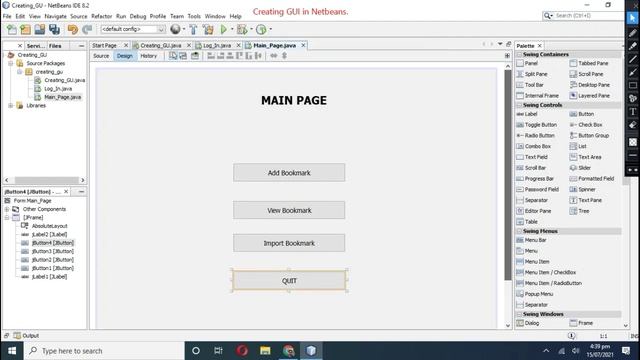Click the New Project toolbar icon
The image size is (640, 360).
[25, 29]
